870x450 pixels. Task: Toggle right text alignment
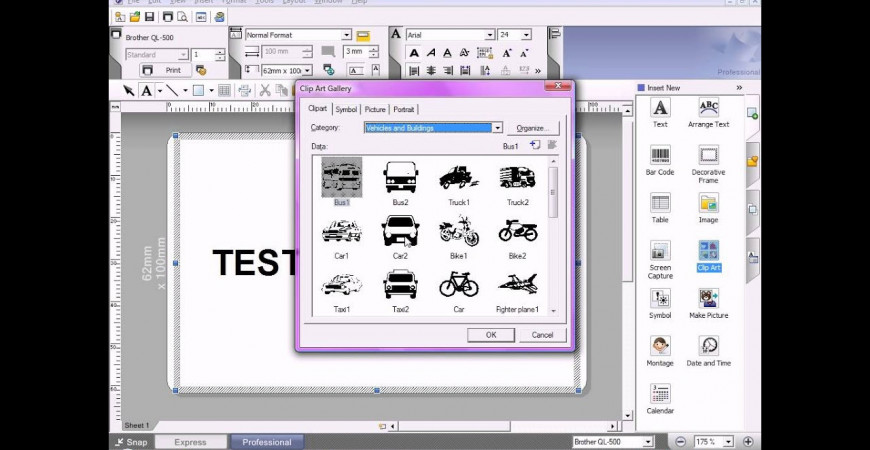[x=448, y=70]
